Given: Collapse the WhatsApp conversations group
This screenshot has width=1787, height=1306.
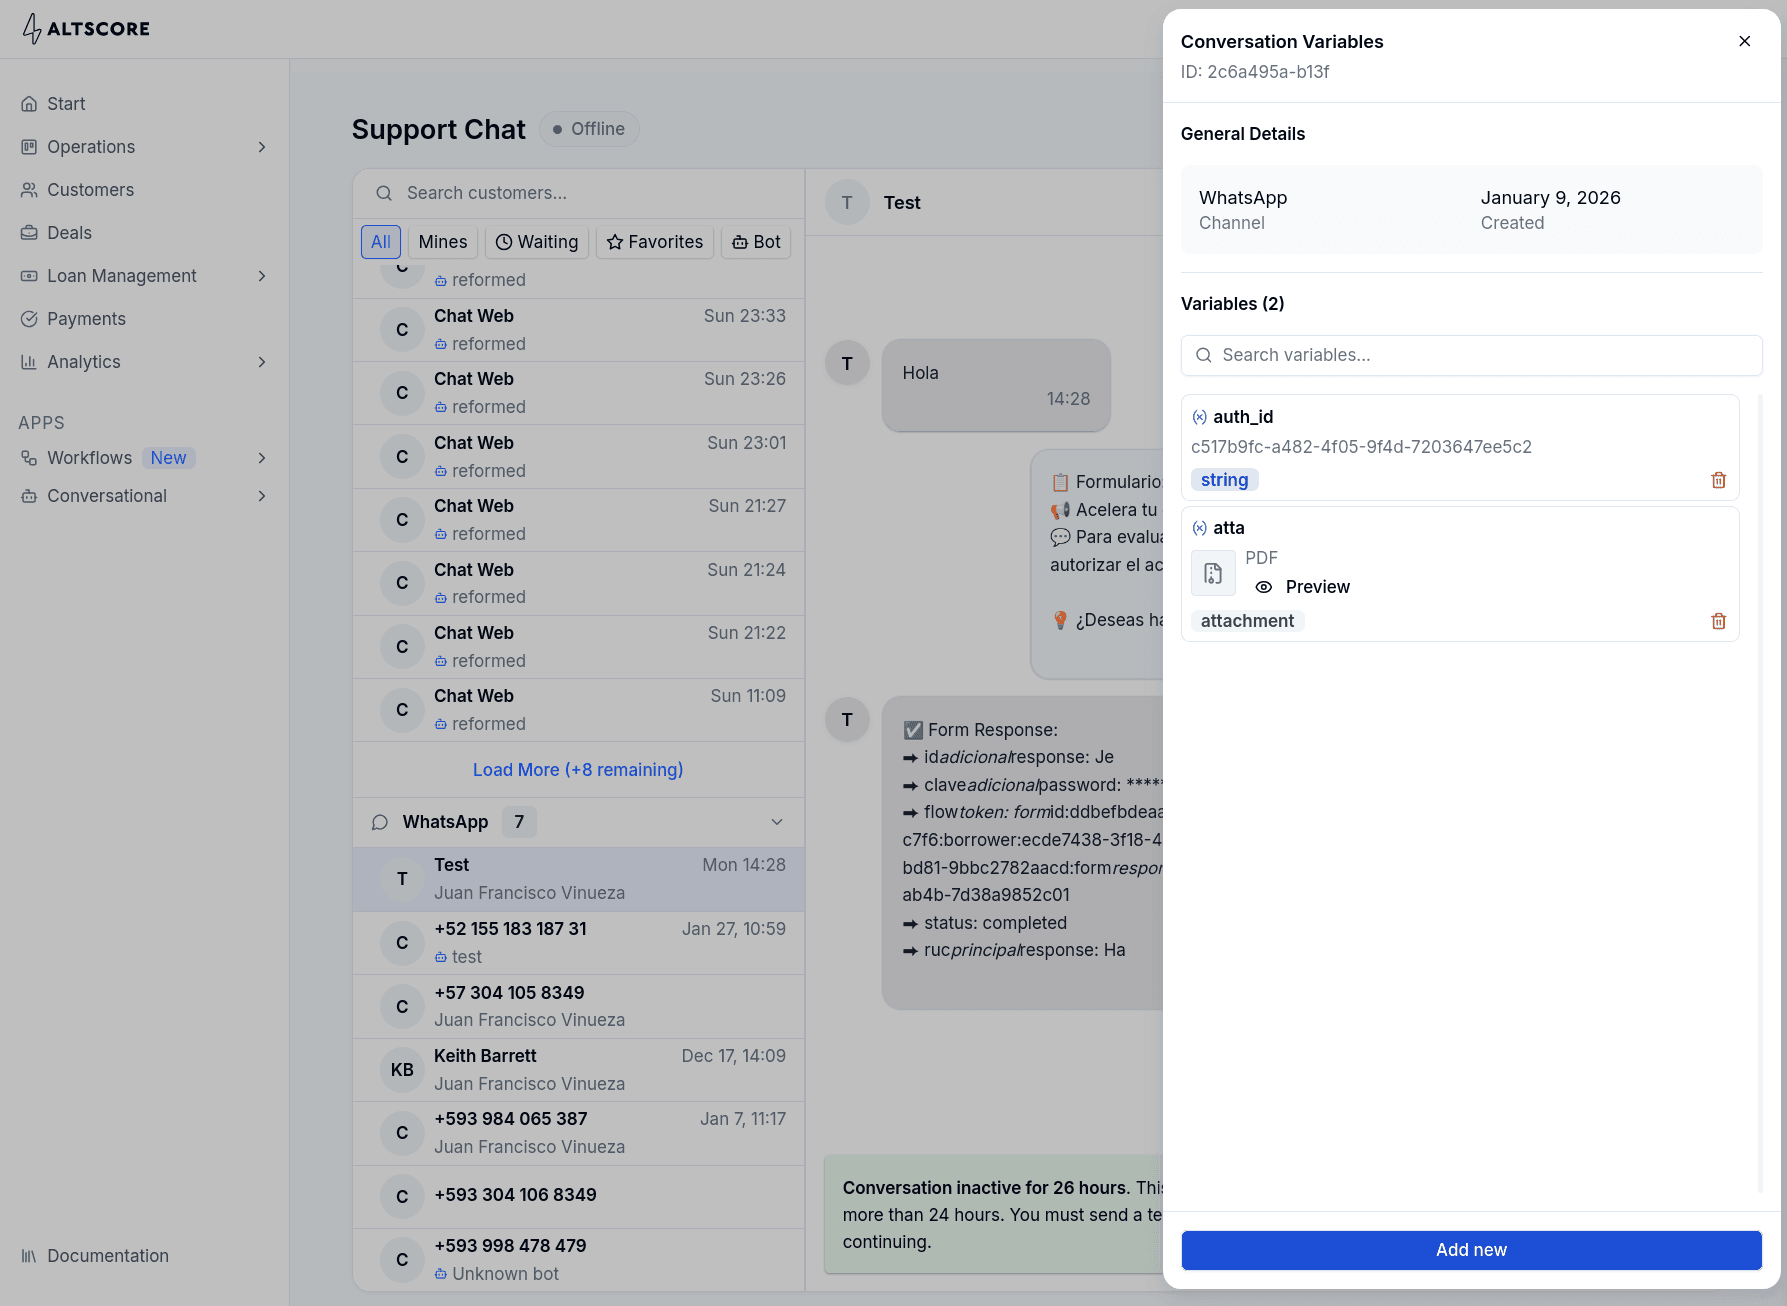Looking at the screenshot, I should [x=777, y=822].
